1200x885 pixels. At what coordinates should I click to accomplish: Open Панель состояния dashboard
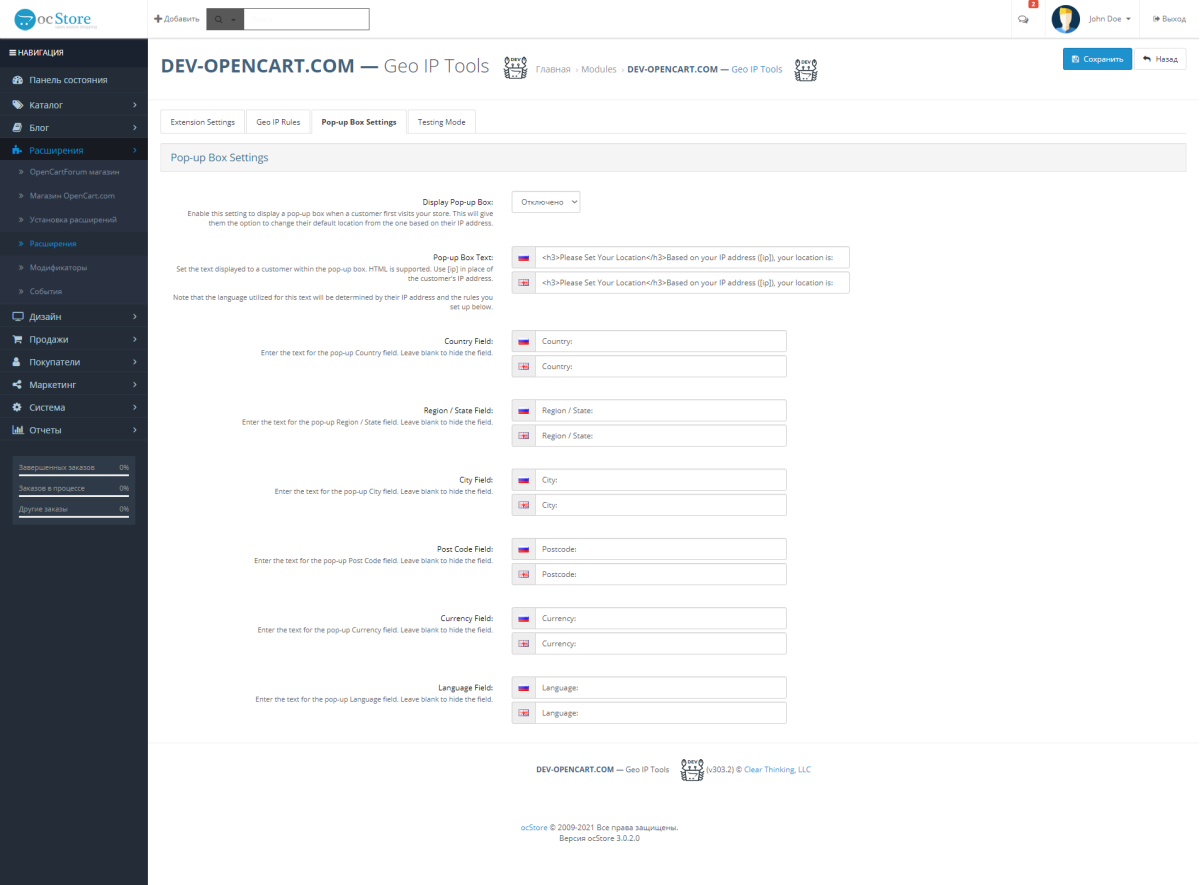pos(74,80)
